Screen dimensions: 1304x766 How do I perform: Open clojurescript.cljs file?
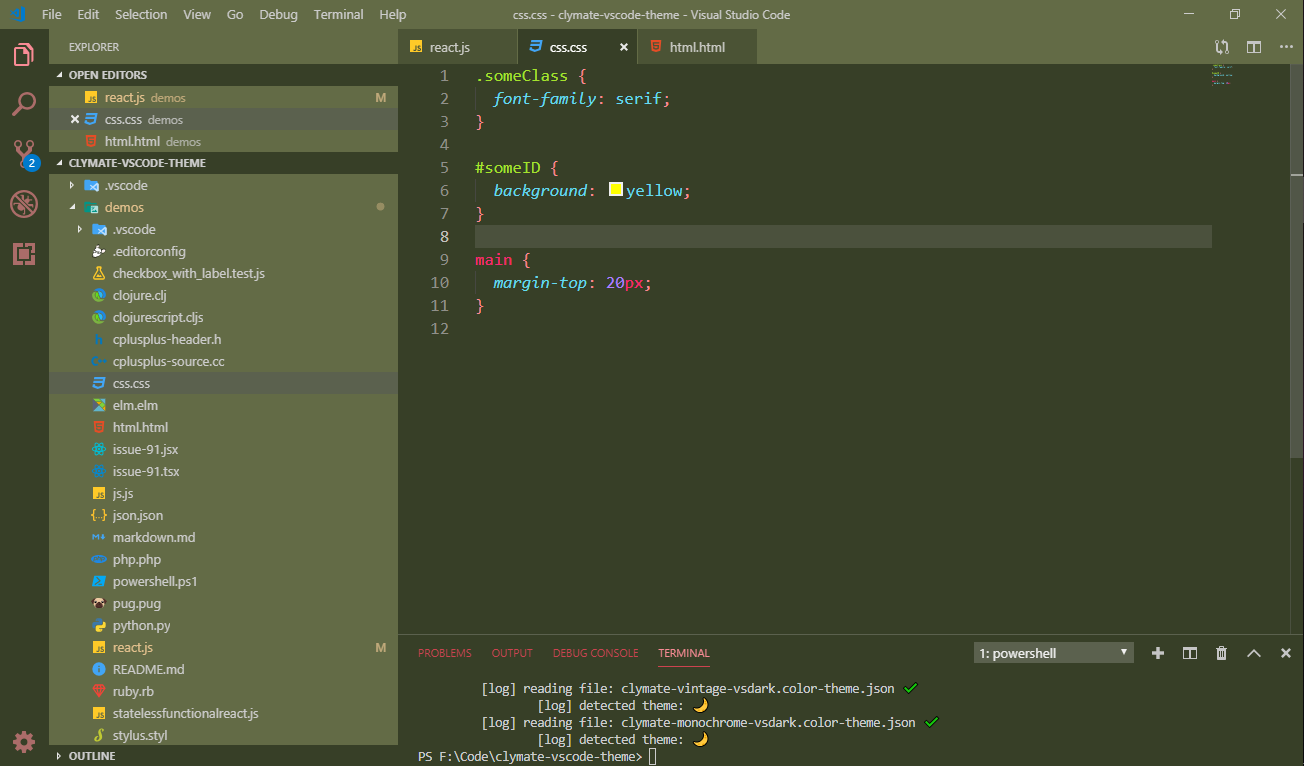(224, 317)
